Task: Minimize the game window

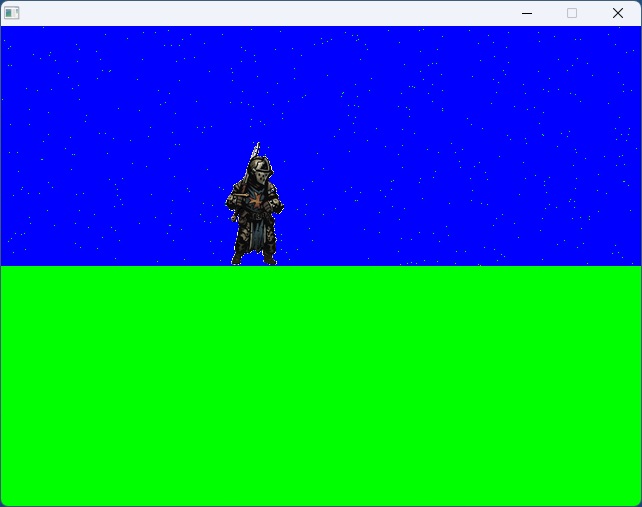Action: [527, 13]
